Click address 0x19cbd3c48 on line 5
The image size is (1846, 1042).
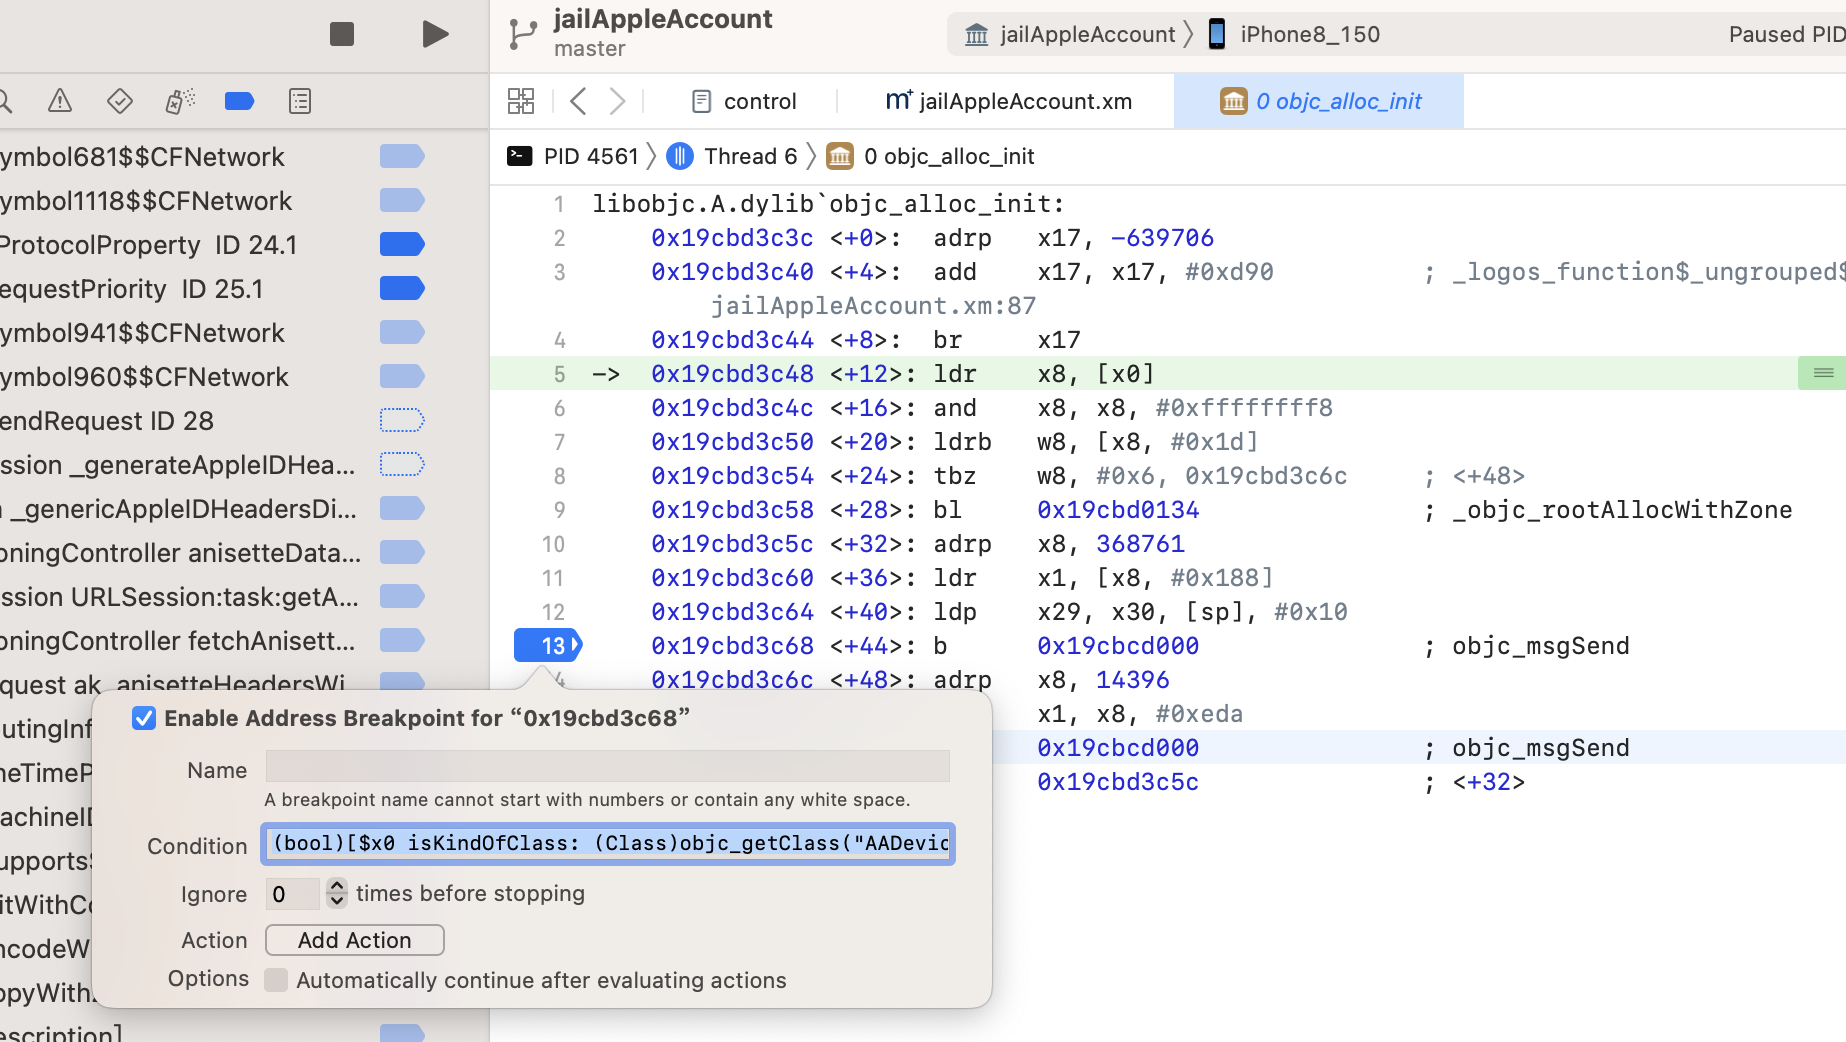pos(732,374)
